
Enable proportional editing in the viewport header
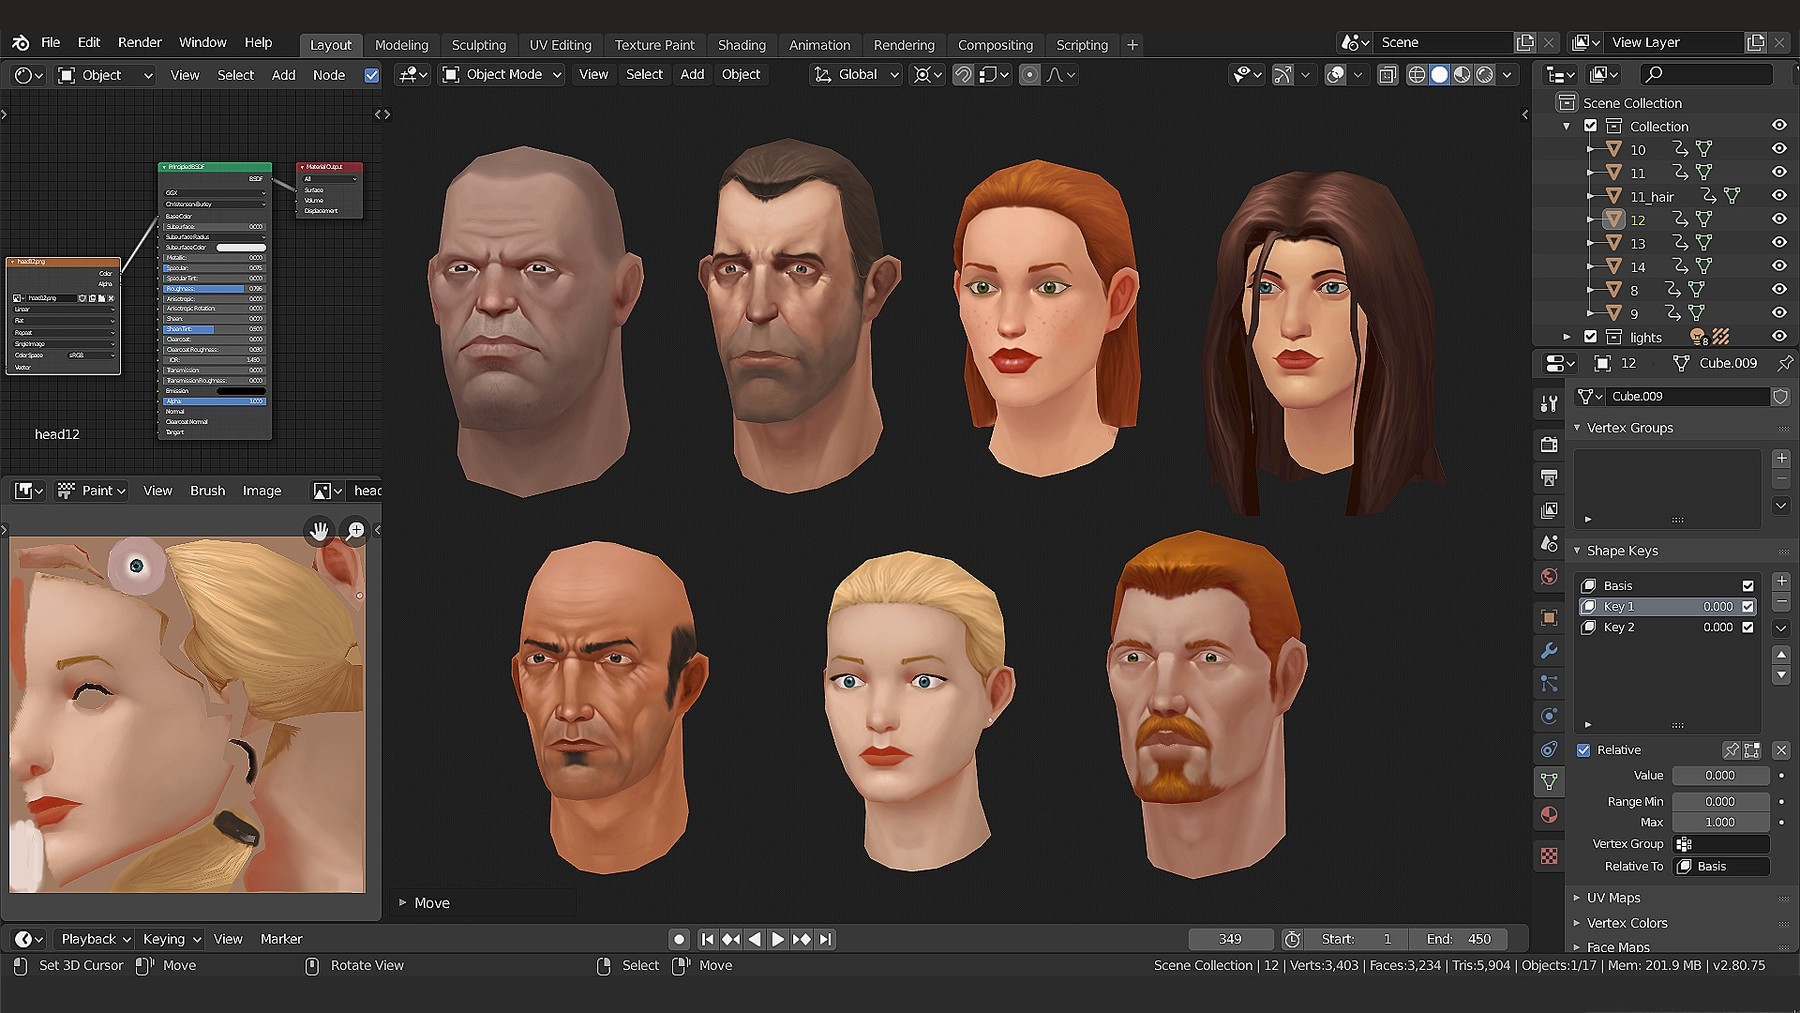pos(1030,74)
